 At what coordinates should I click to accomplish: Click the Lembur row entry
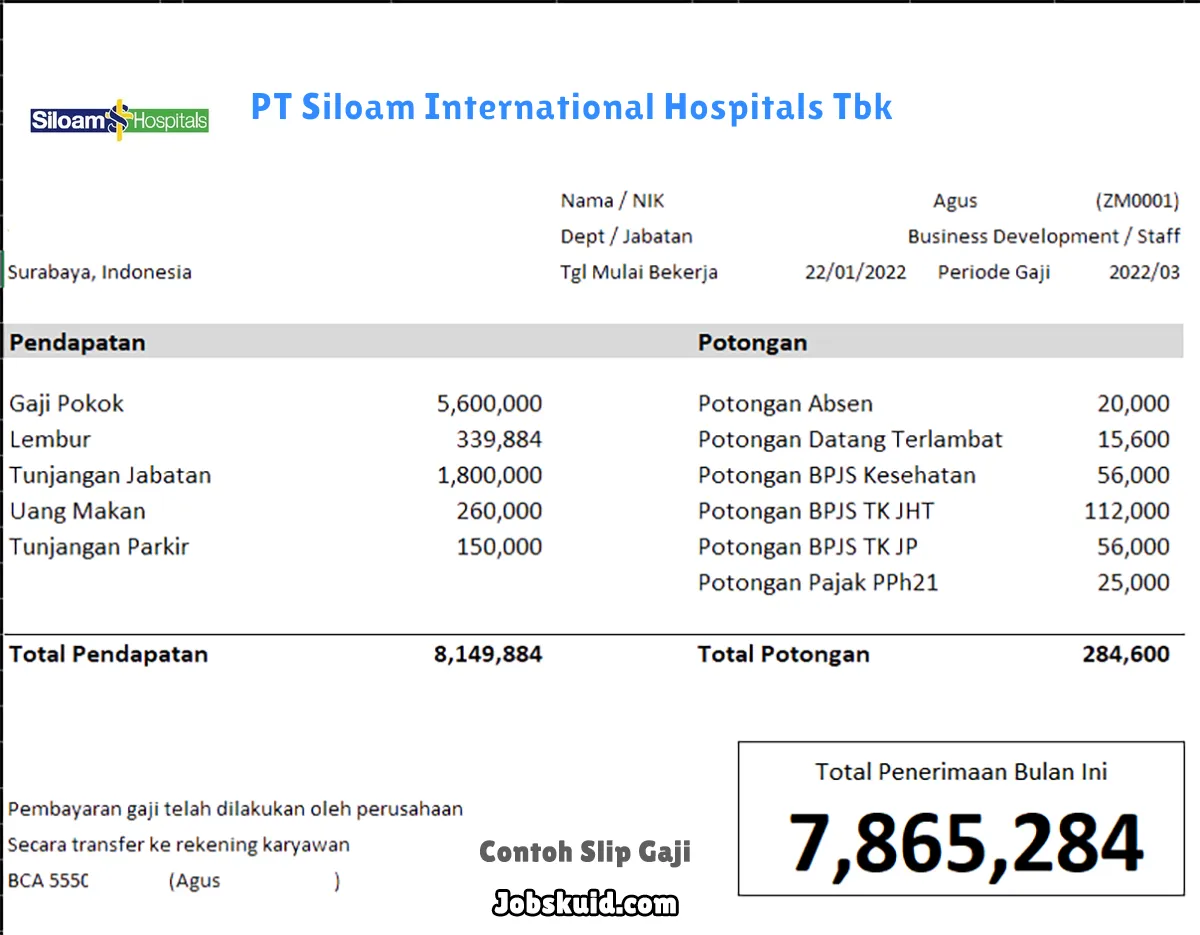click(x=50, y=439)
